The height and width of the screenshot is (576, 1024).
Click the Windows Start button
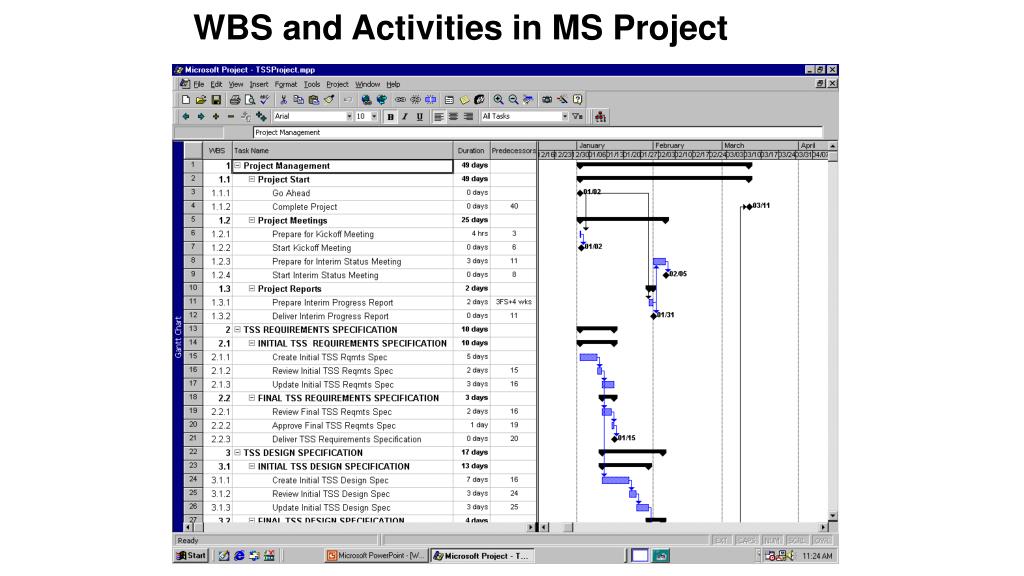tap(191, 556)
